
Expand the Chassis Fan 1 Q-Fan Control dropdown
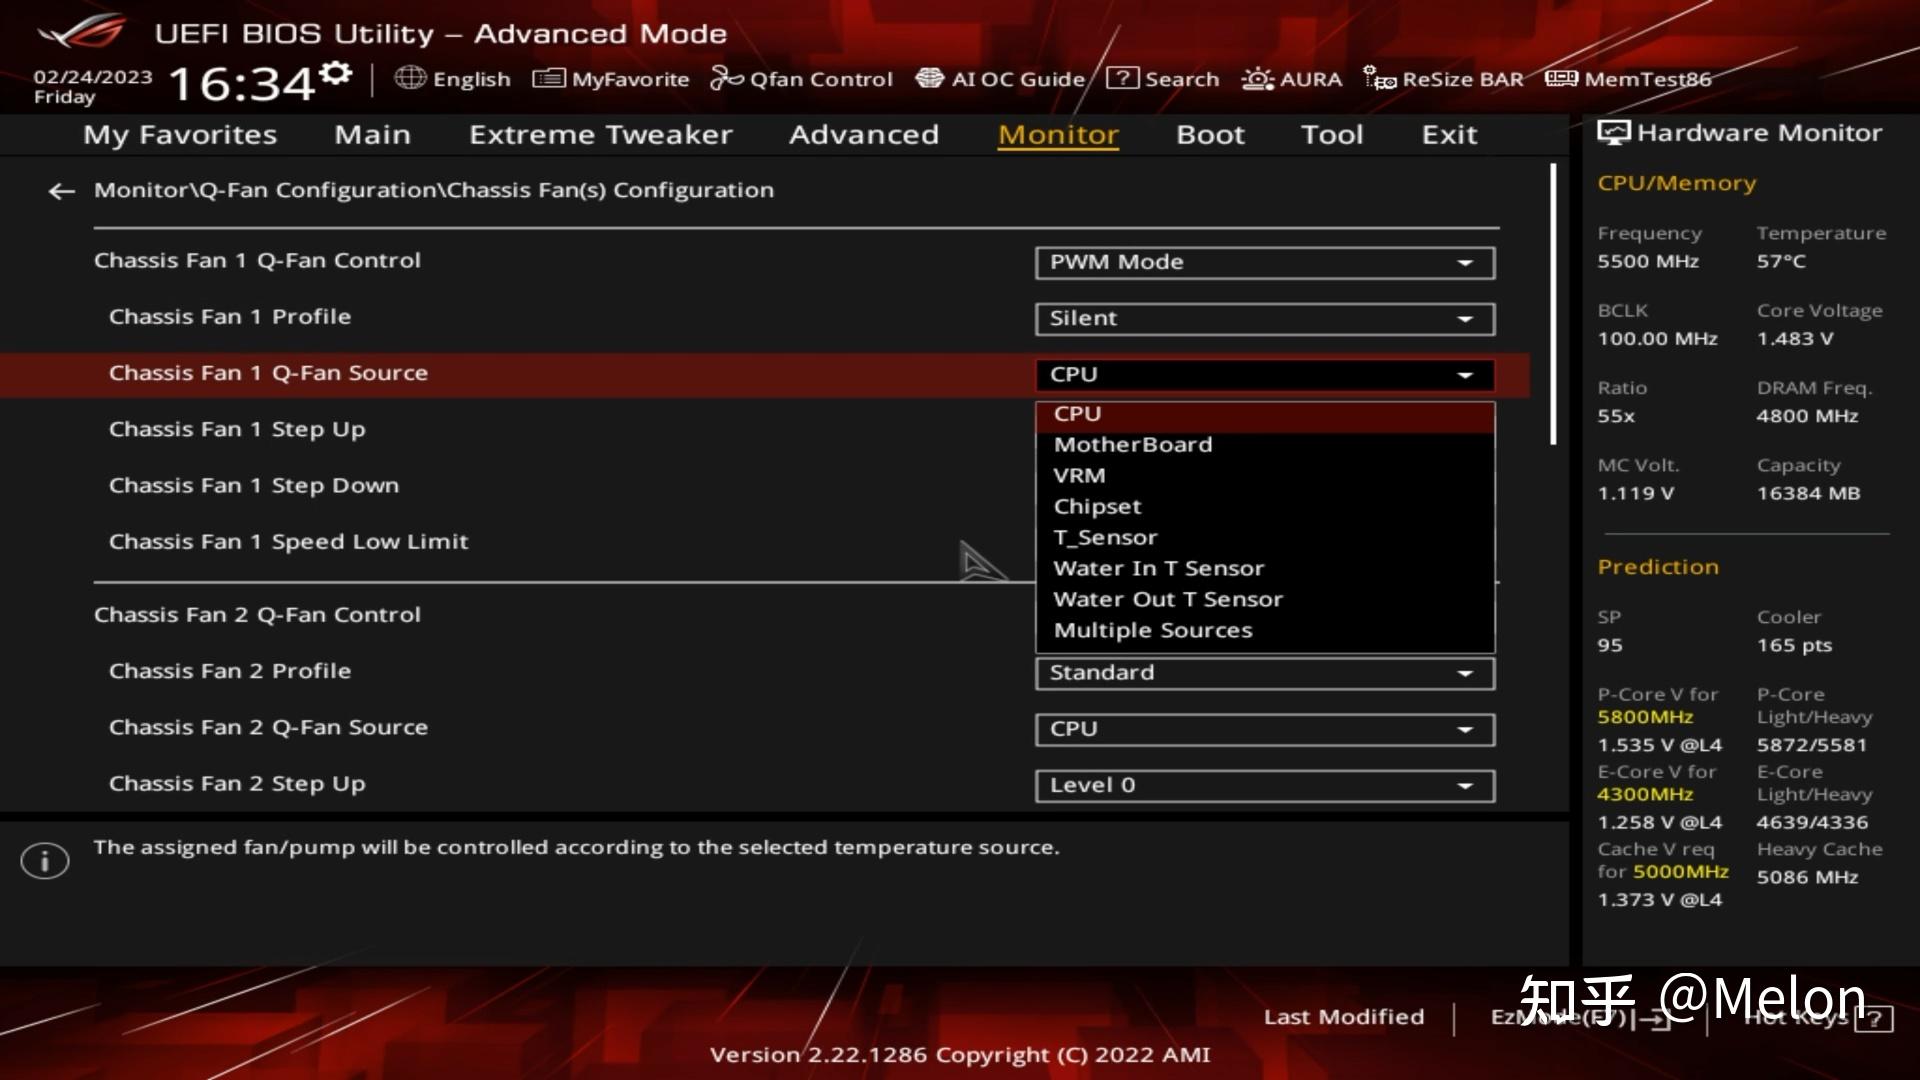click(1264, 263)
